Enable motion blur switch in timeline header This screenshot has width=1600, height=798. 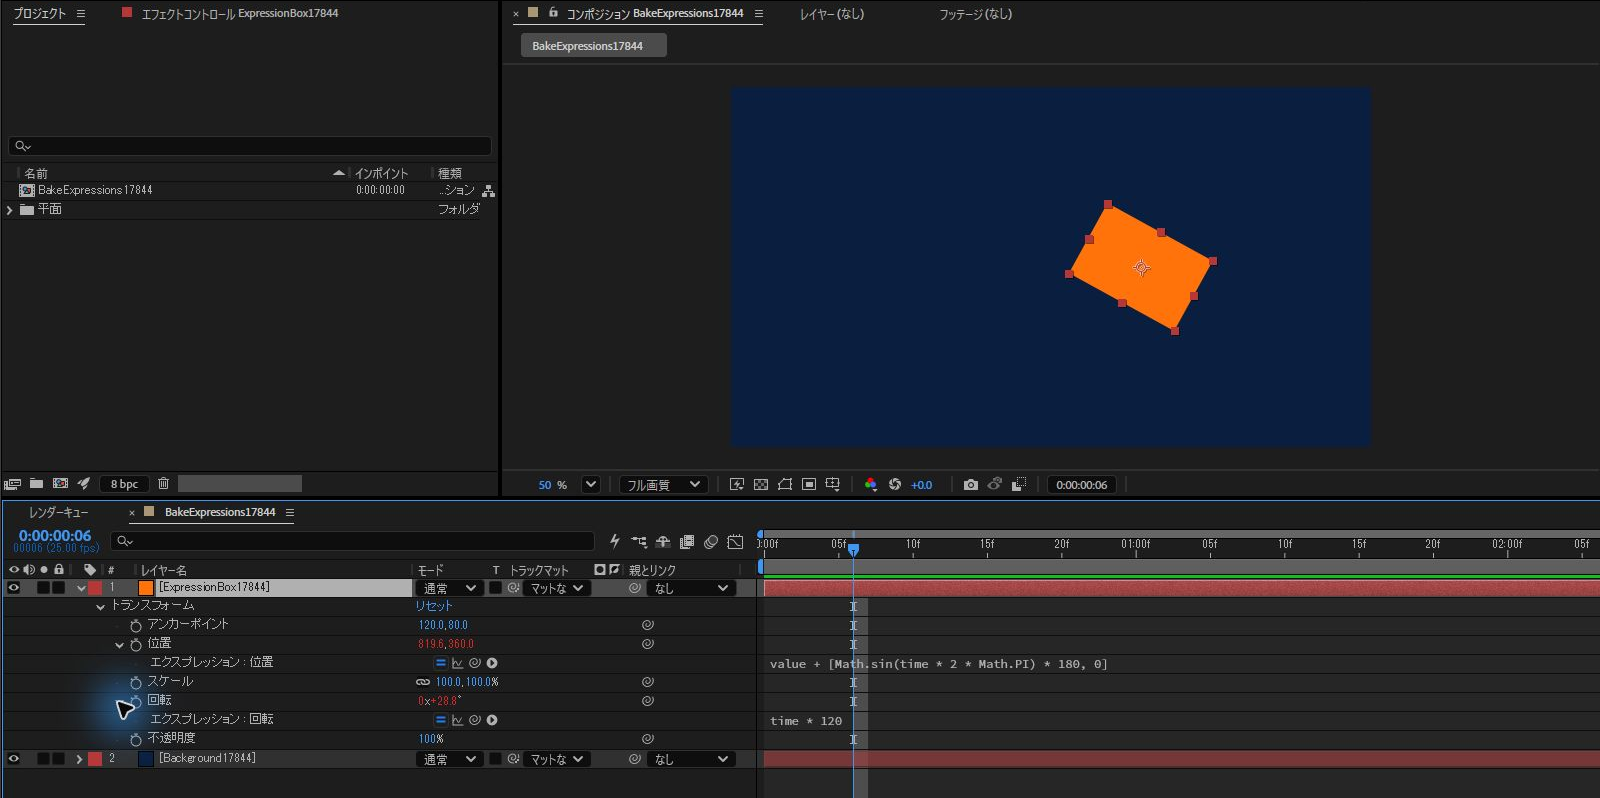click(x=711, y=542)
